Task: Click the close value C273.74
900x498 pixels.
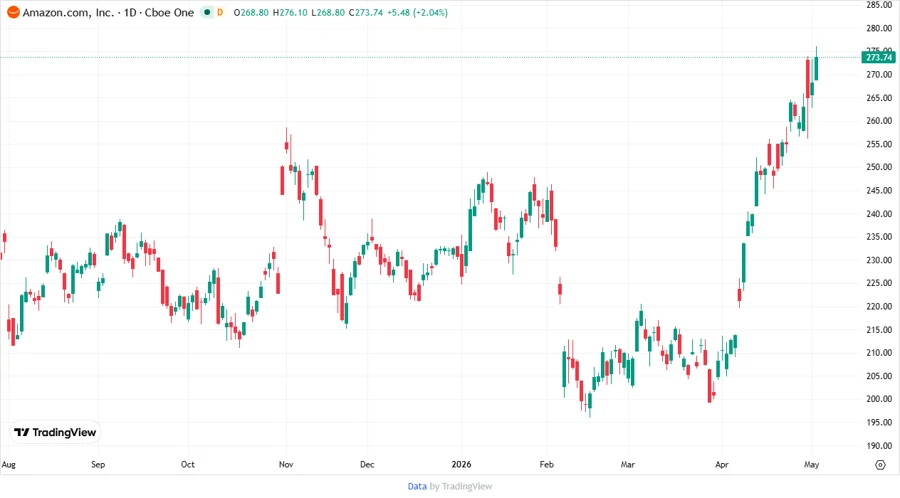Action: (366, 13)
